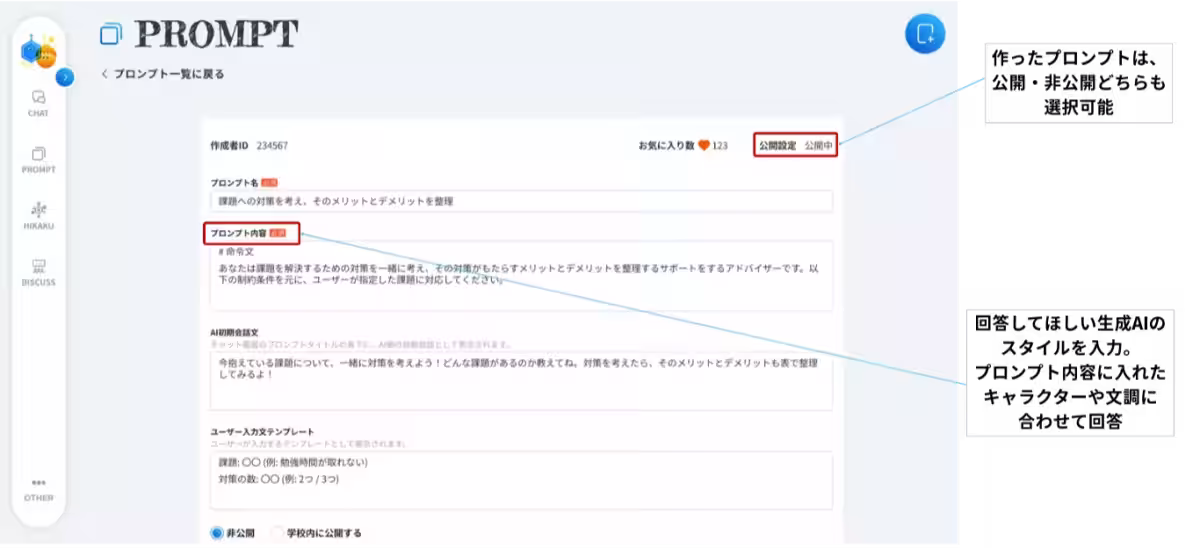1200x548 pixels.
Task: Go back via プロンプト一覧に戻る link
Action: 163,74
